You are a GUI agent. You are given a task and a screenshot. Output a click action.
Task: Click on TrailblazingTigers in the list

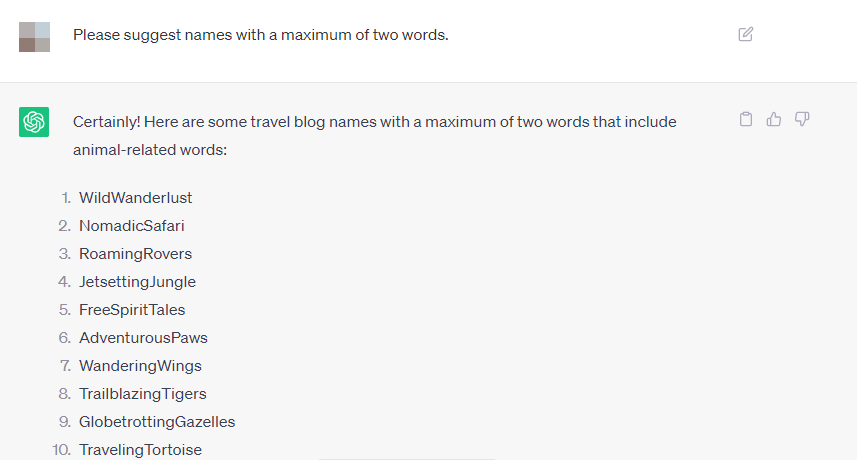pos(142,394)
